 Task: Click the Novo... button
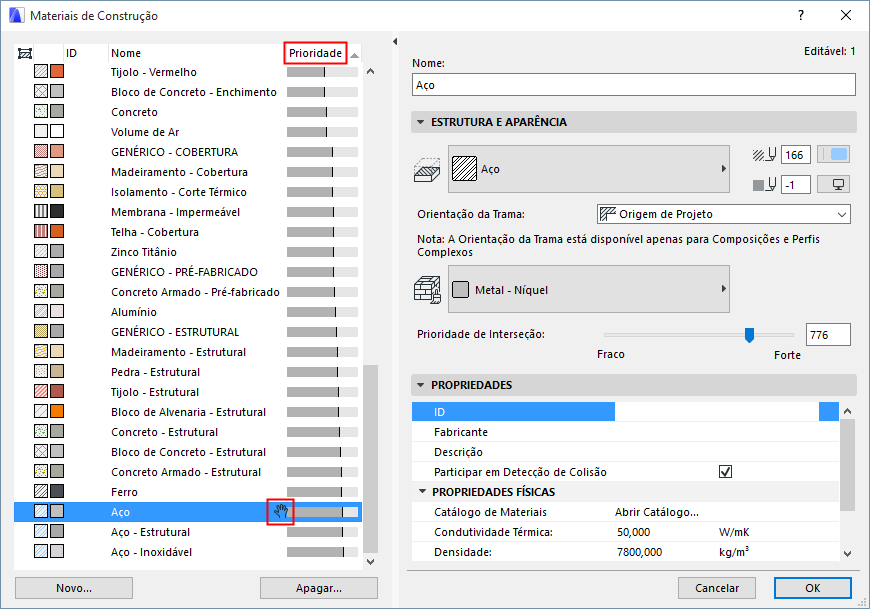tap(74, 588)
